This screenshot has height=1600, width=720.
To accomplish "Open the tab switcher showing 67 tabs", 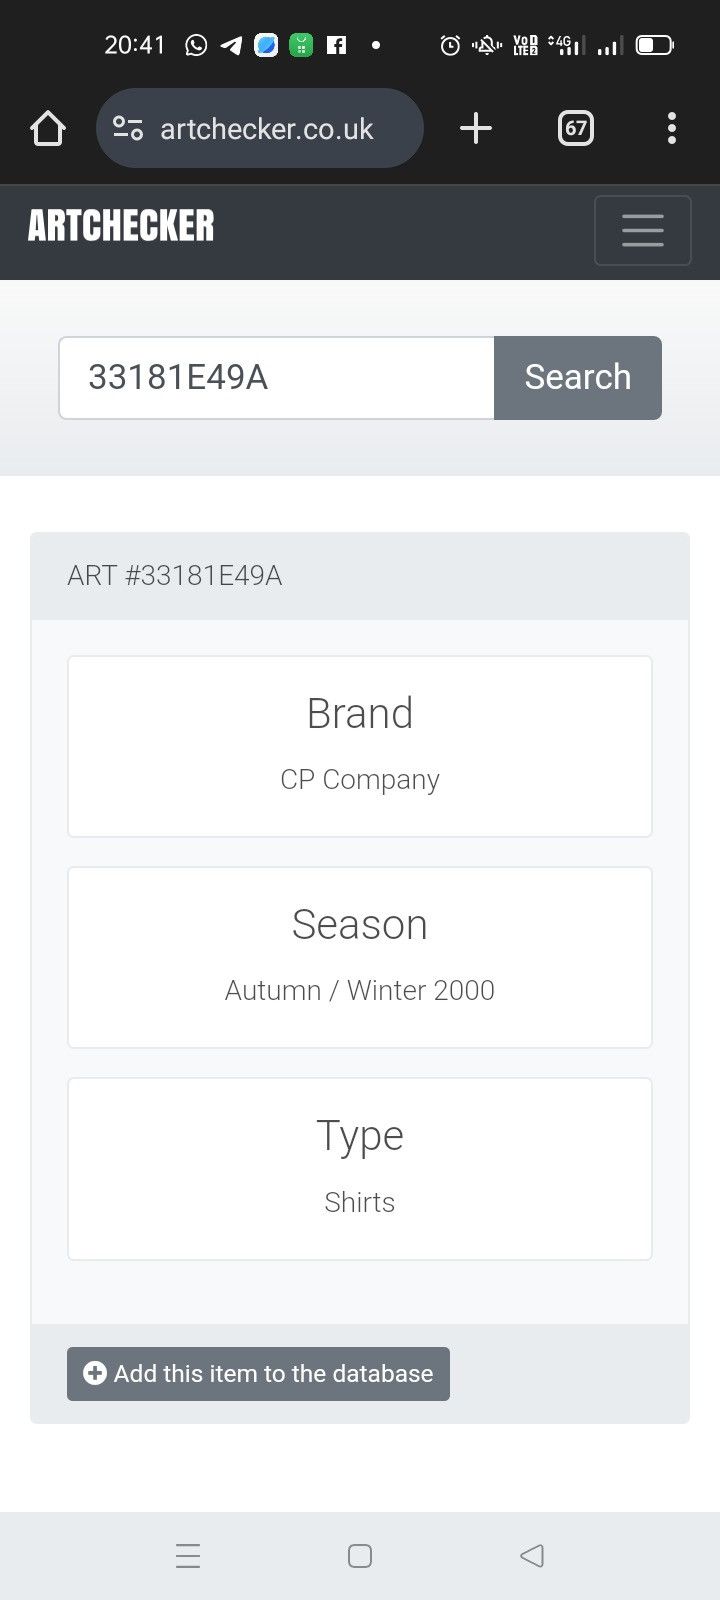I will coord(575,128).
